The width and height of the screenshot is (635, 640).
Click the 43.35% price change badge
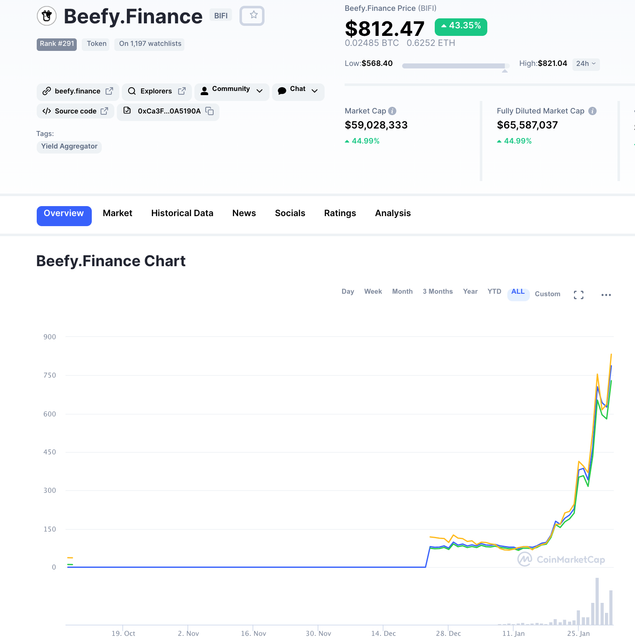pos(461,27)
